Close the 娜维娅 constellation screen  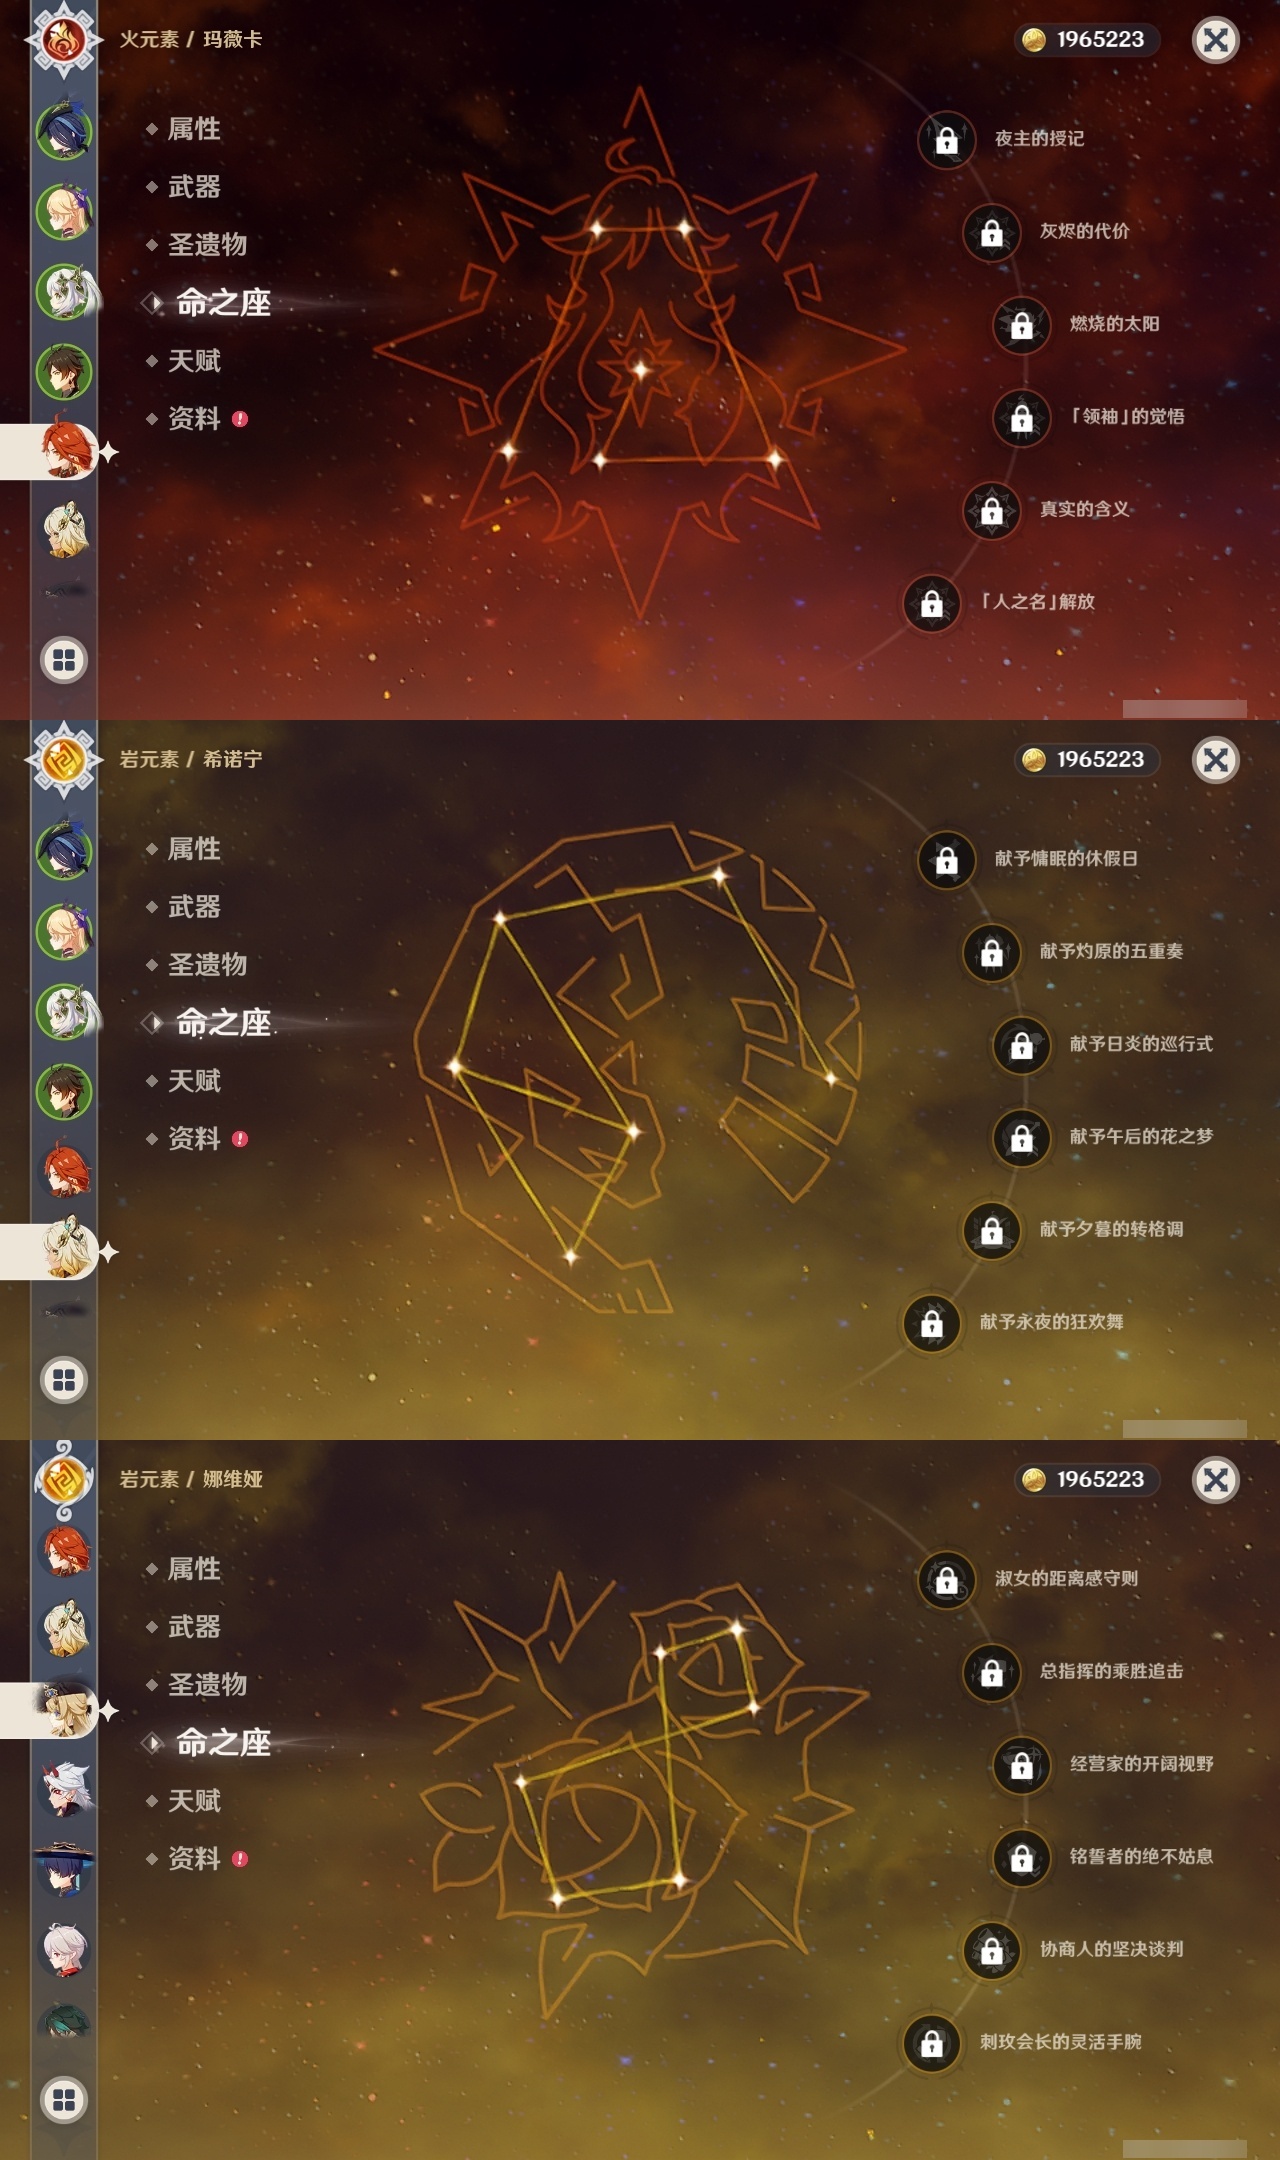coord(1216,1480)
